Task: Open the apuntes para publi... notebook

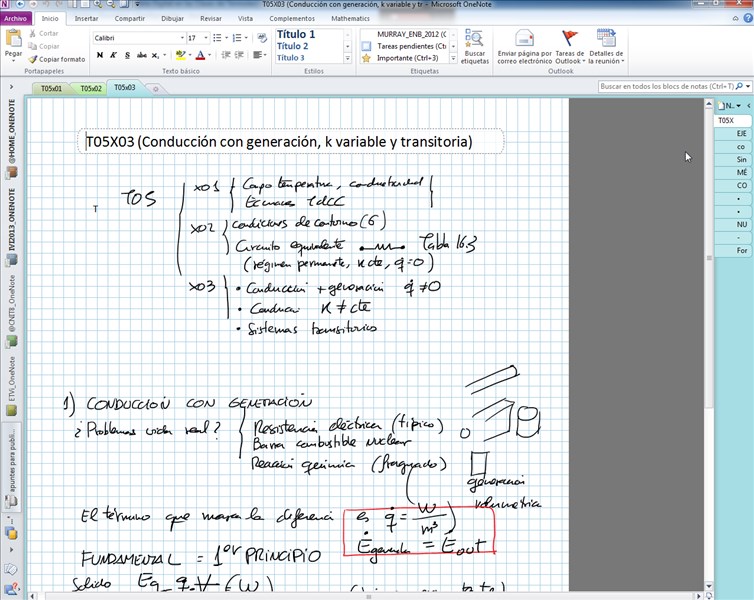Action: (x=11, y=466)
